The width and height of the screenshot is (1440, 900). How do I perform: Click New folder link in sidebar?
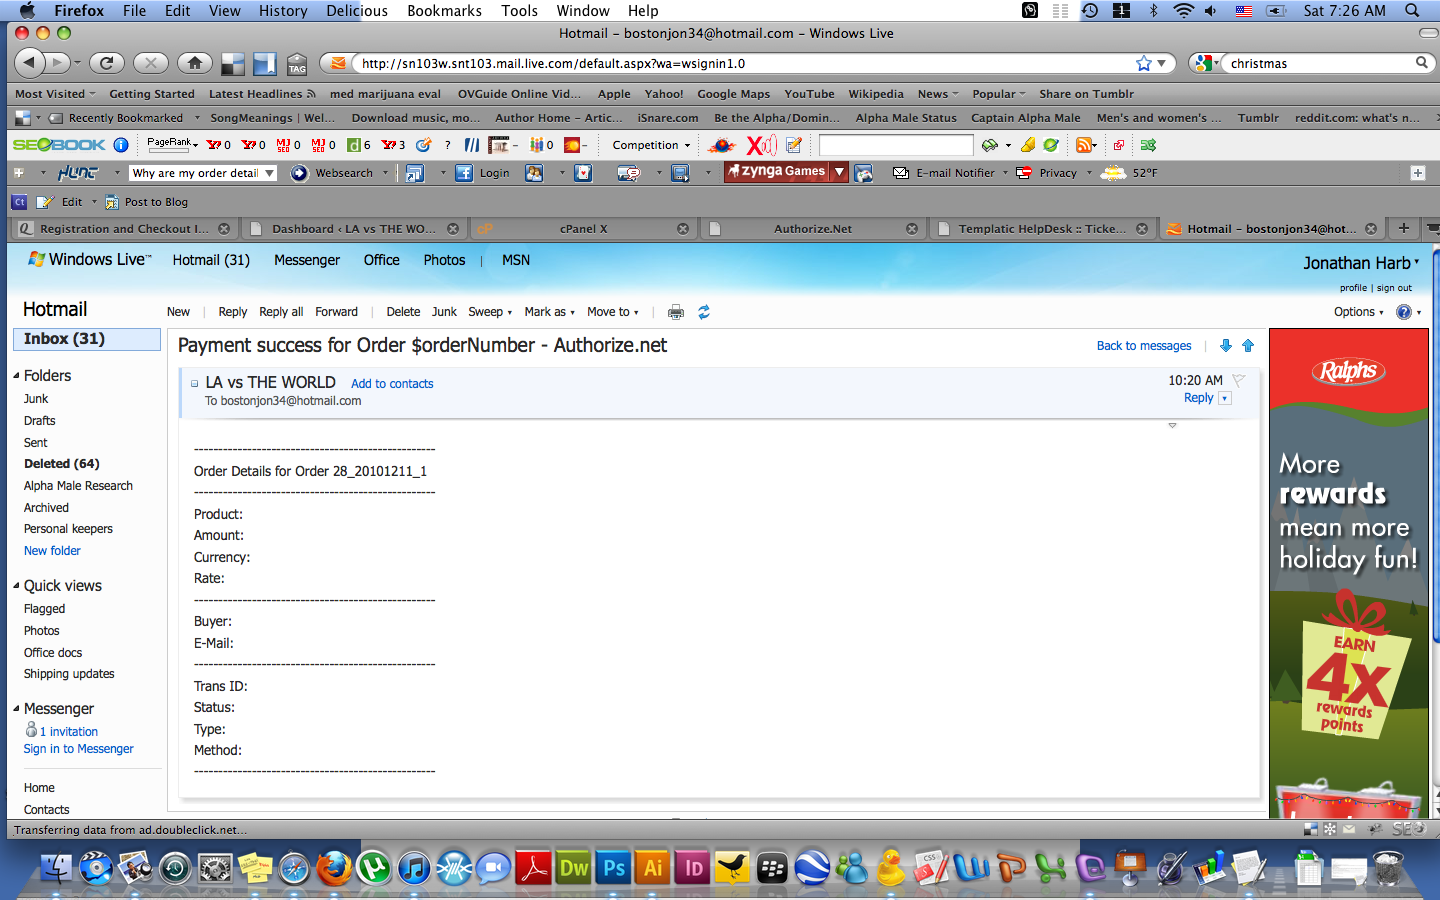[x=52, y=551]
